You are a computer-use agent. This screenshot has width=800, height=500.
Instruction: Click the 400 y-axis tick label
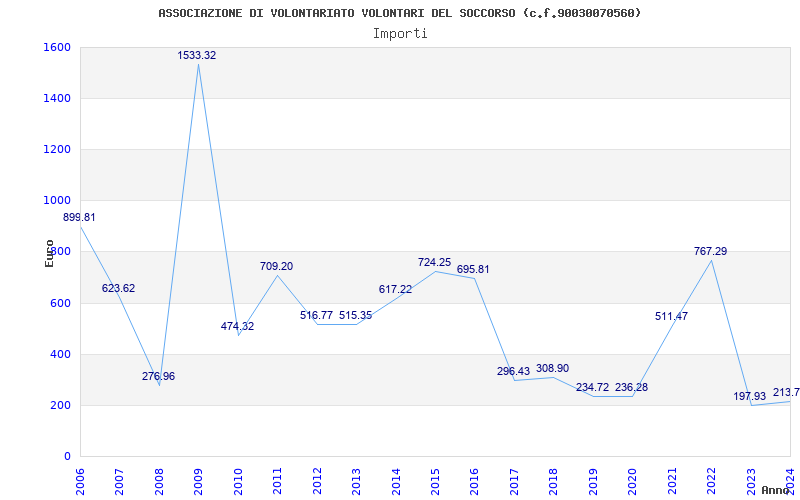coord(59,355)
